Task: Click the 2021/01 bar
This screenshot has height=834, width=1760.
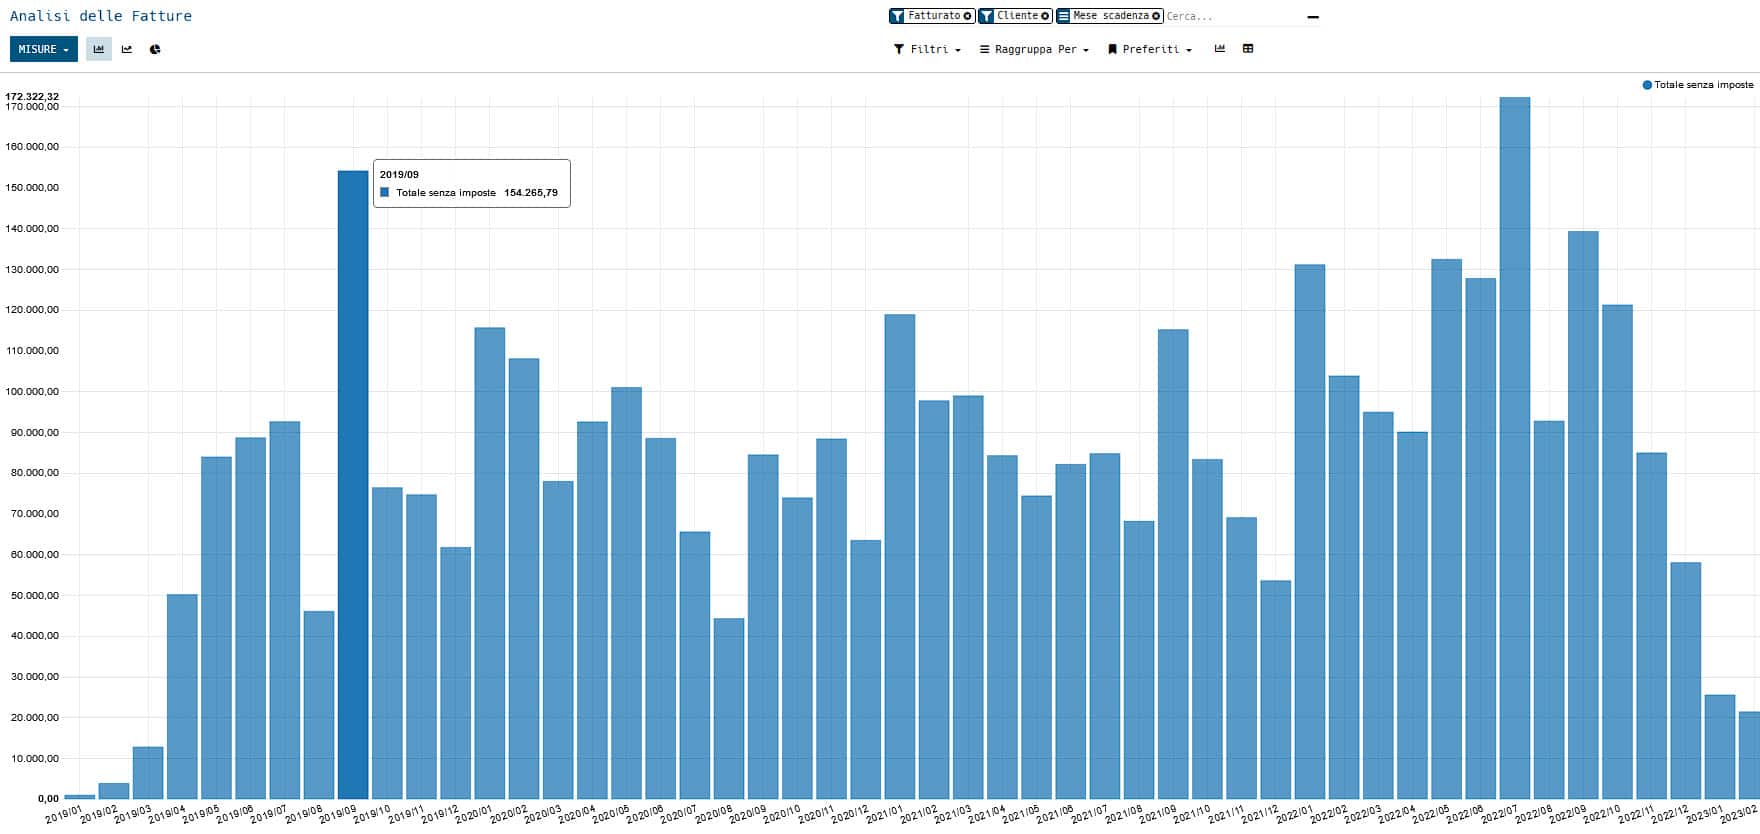Action: point(900,557)
